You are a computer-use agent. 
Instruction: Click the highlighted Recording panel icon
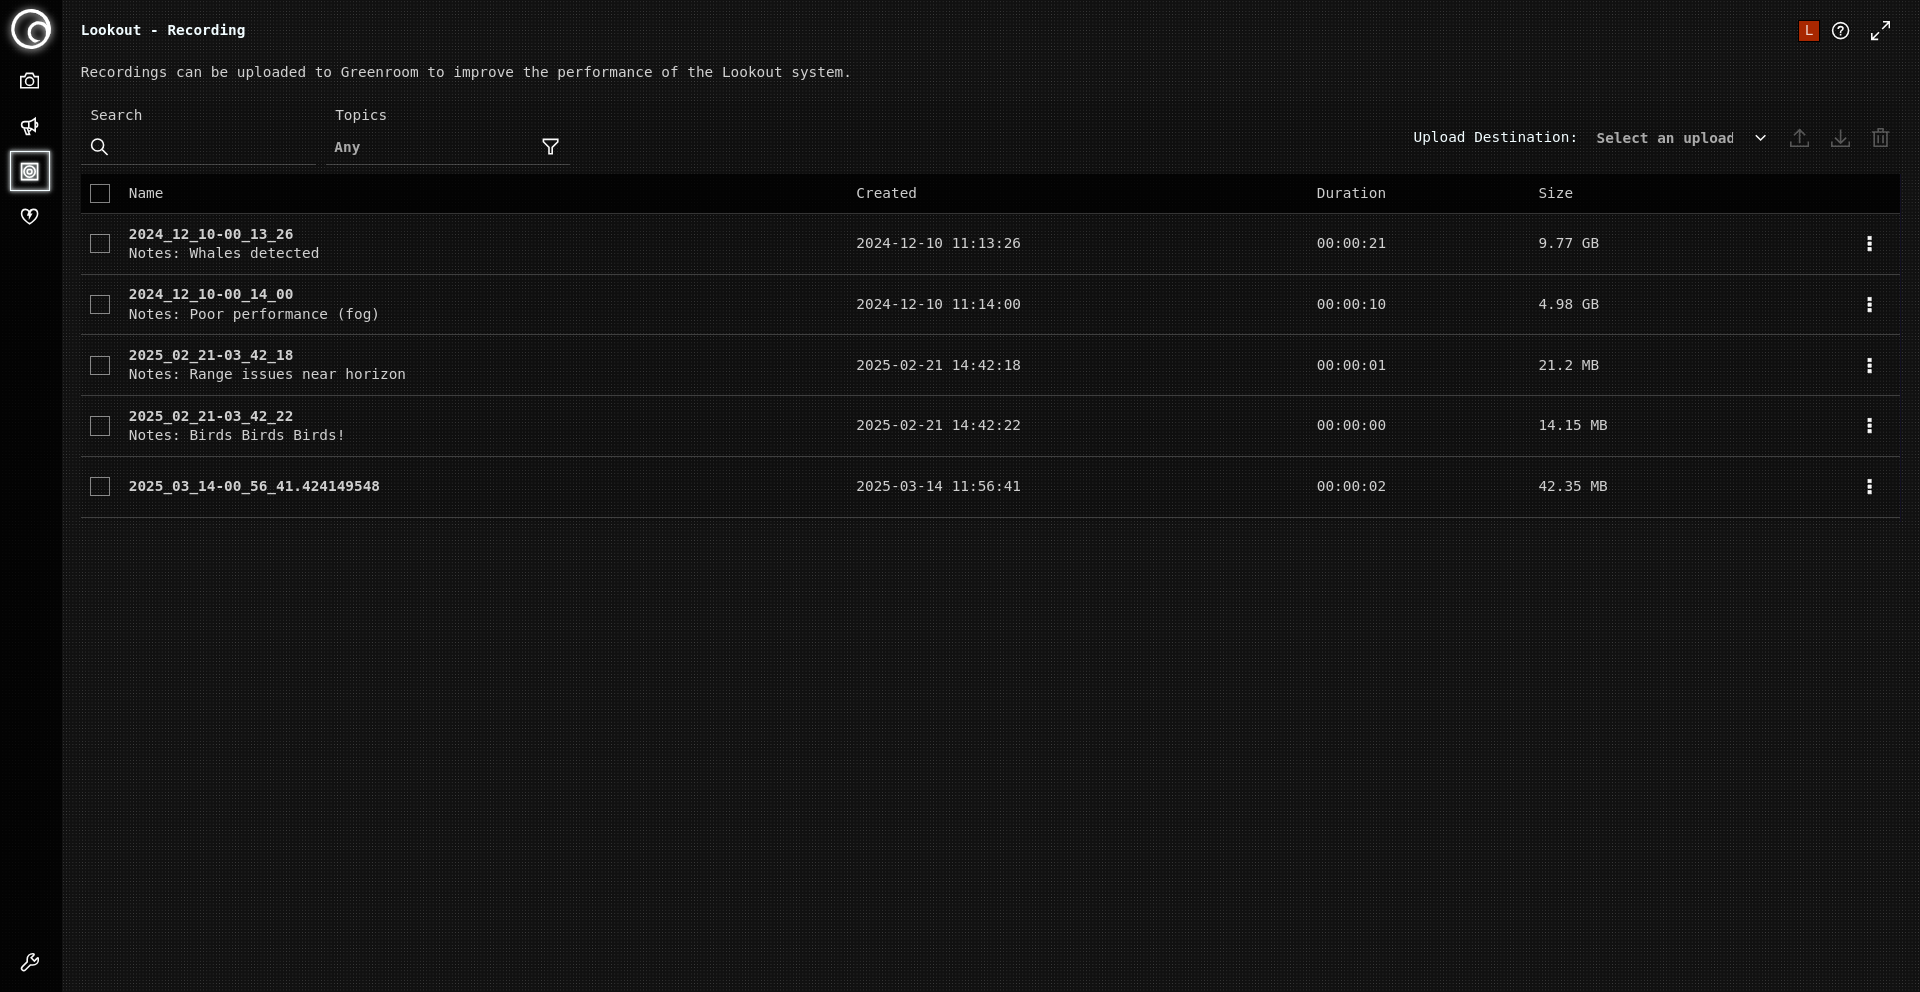pos(30,171)
